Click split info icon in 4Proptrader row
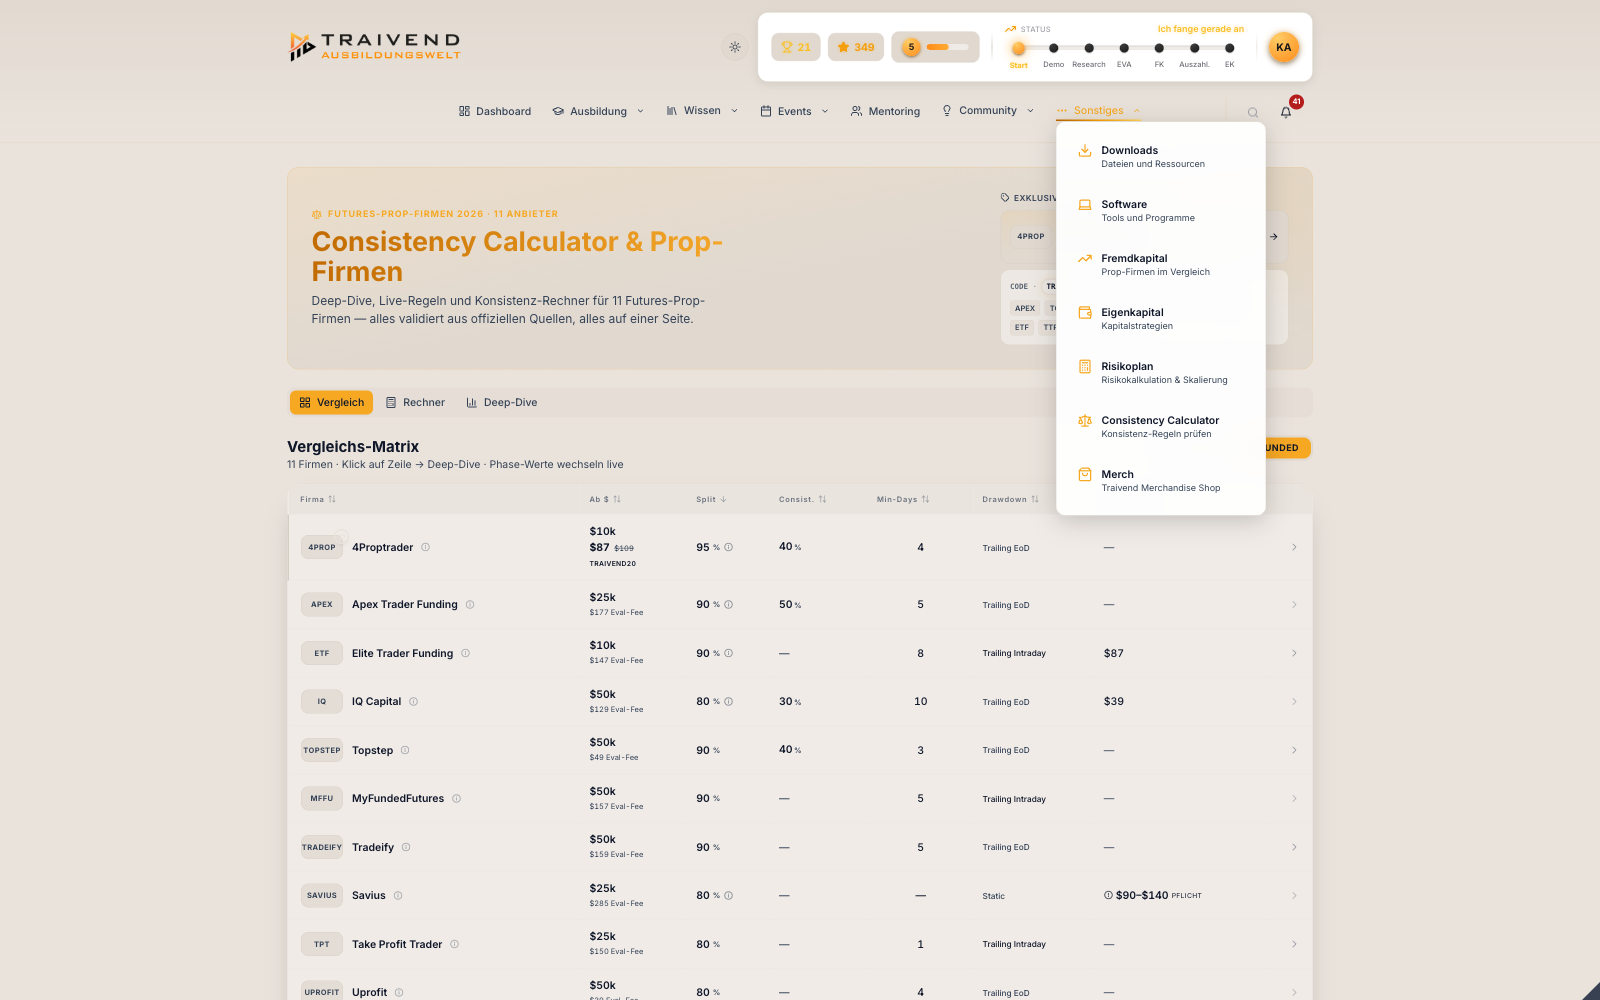 (x=728, y=547)
